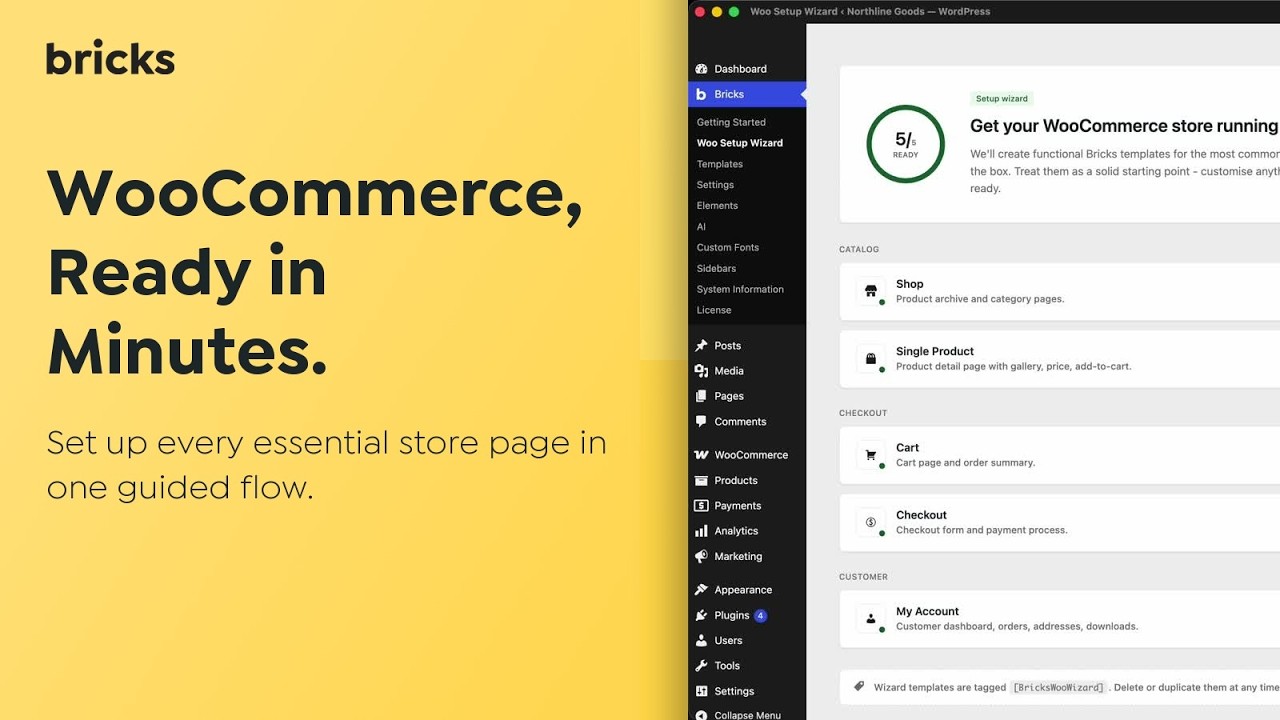The image size is (1280, 720).
Task: Click the Pages icon in the sidebar
Action: [x=701, y=396]
